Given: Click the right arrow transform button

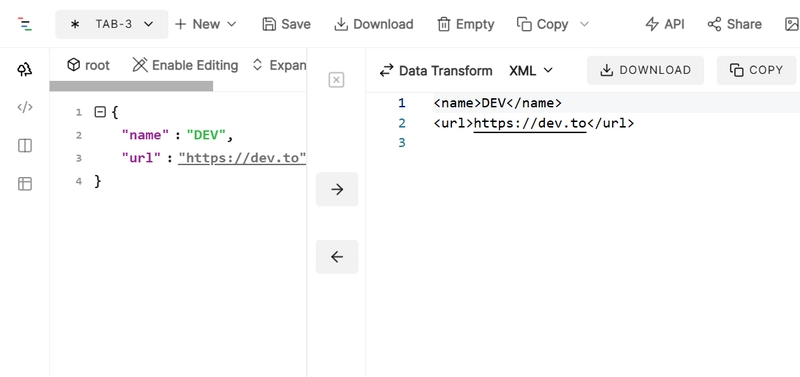Looking at the screenshot, I should 337,189.
